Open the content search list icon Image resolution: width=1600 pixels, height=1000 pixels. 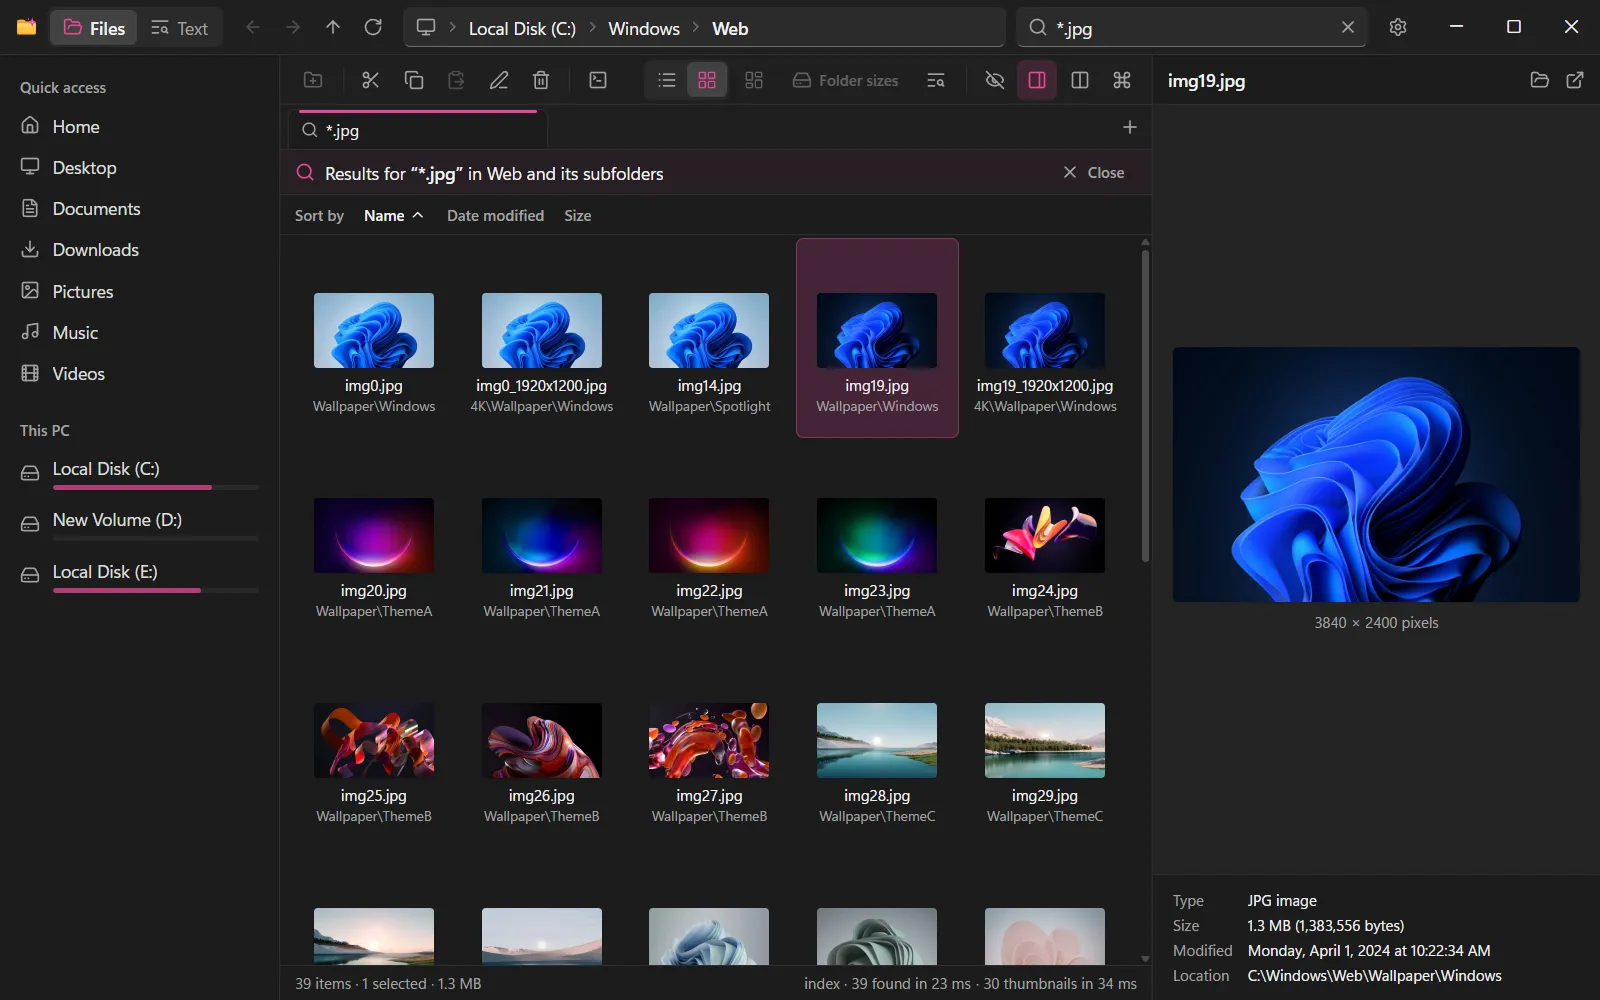click(936, 80)
